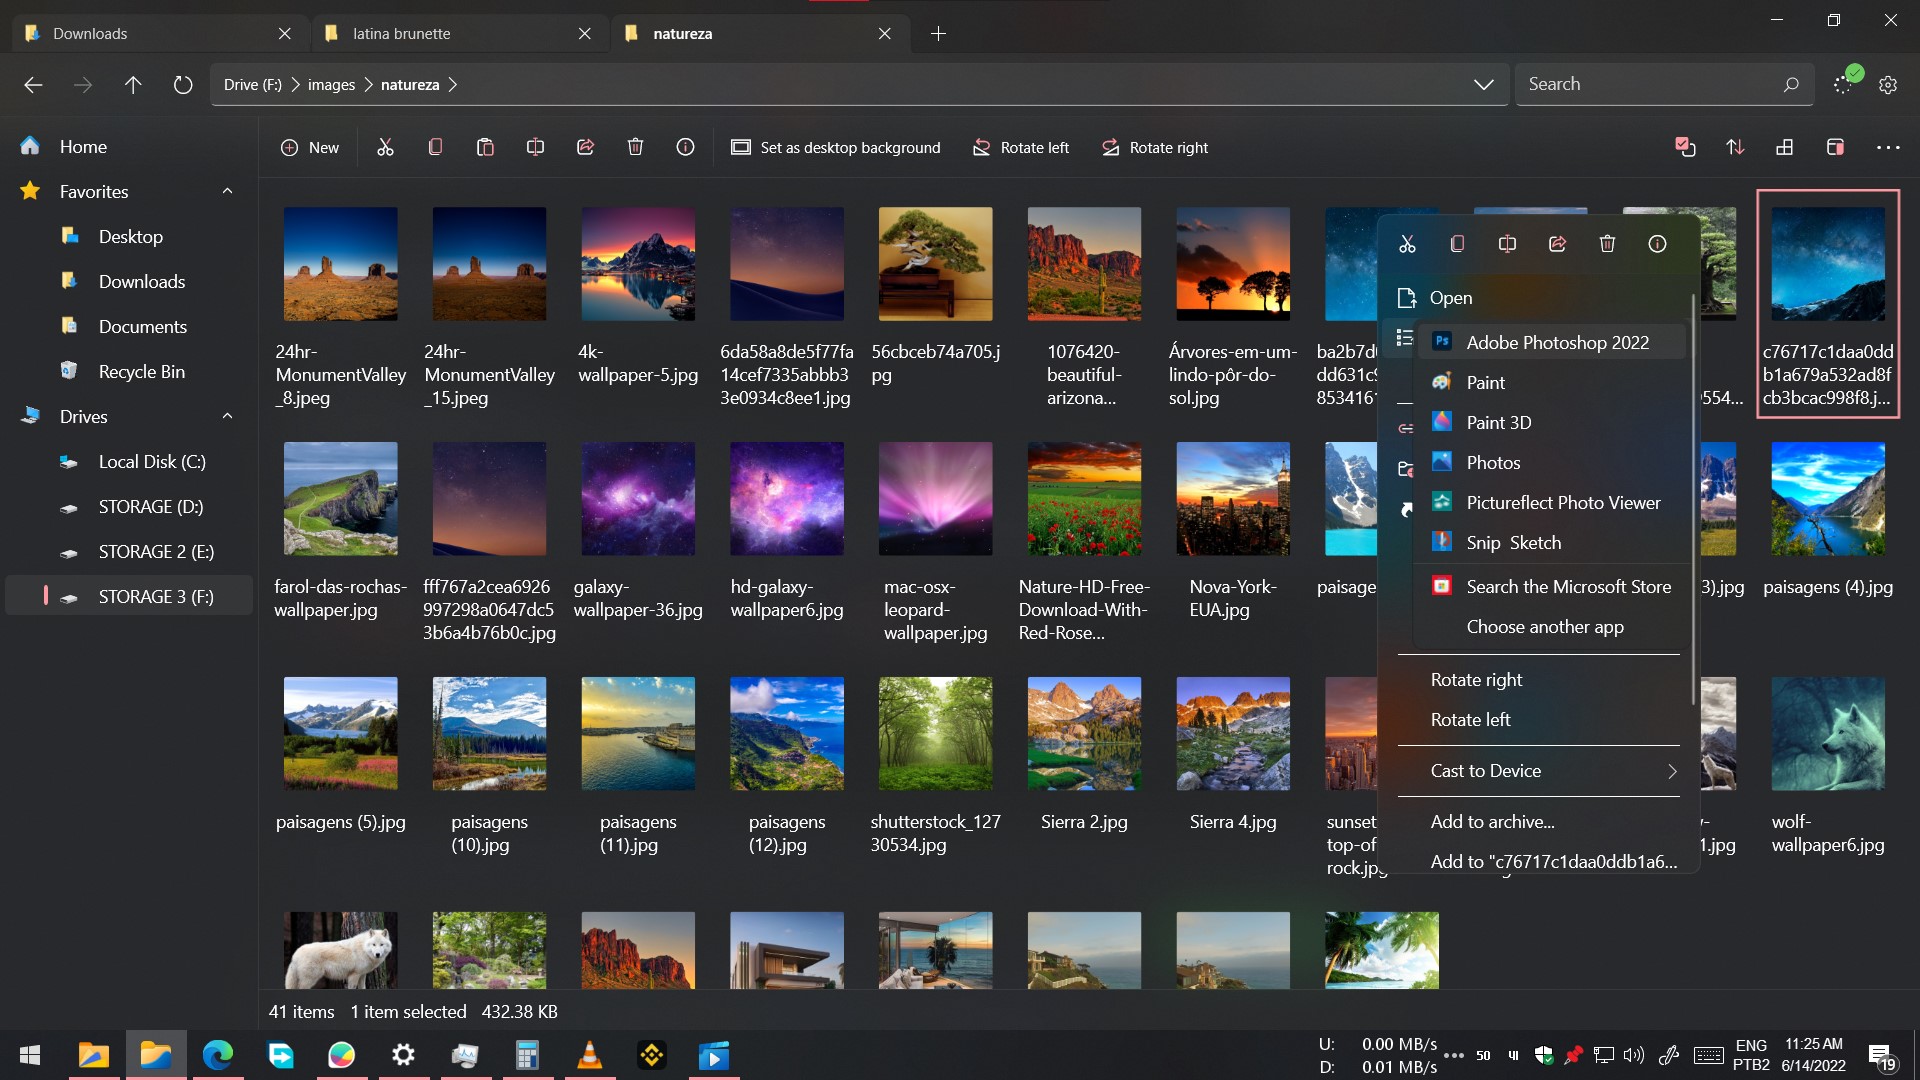
Task: Click Set as desktop background button
Action: coord(836,147)
